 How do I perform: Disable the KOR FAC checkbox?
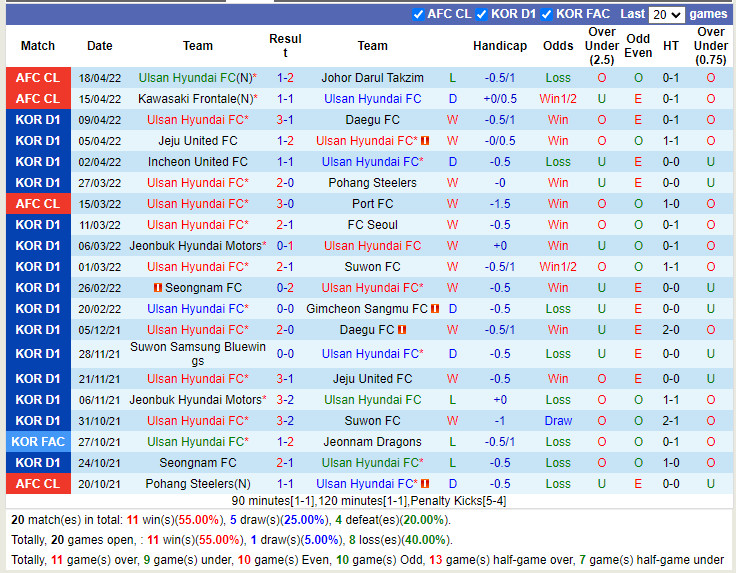[x=547, y=14]
